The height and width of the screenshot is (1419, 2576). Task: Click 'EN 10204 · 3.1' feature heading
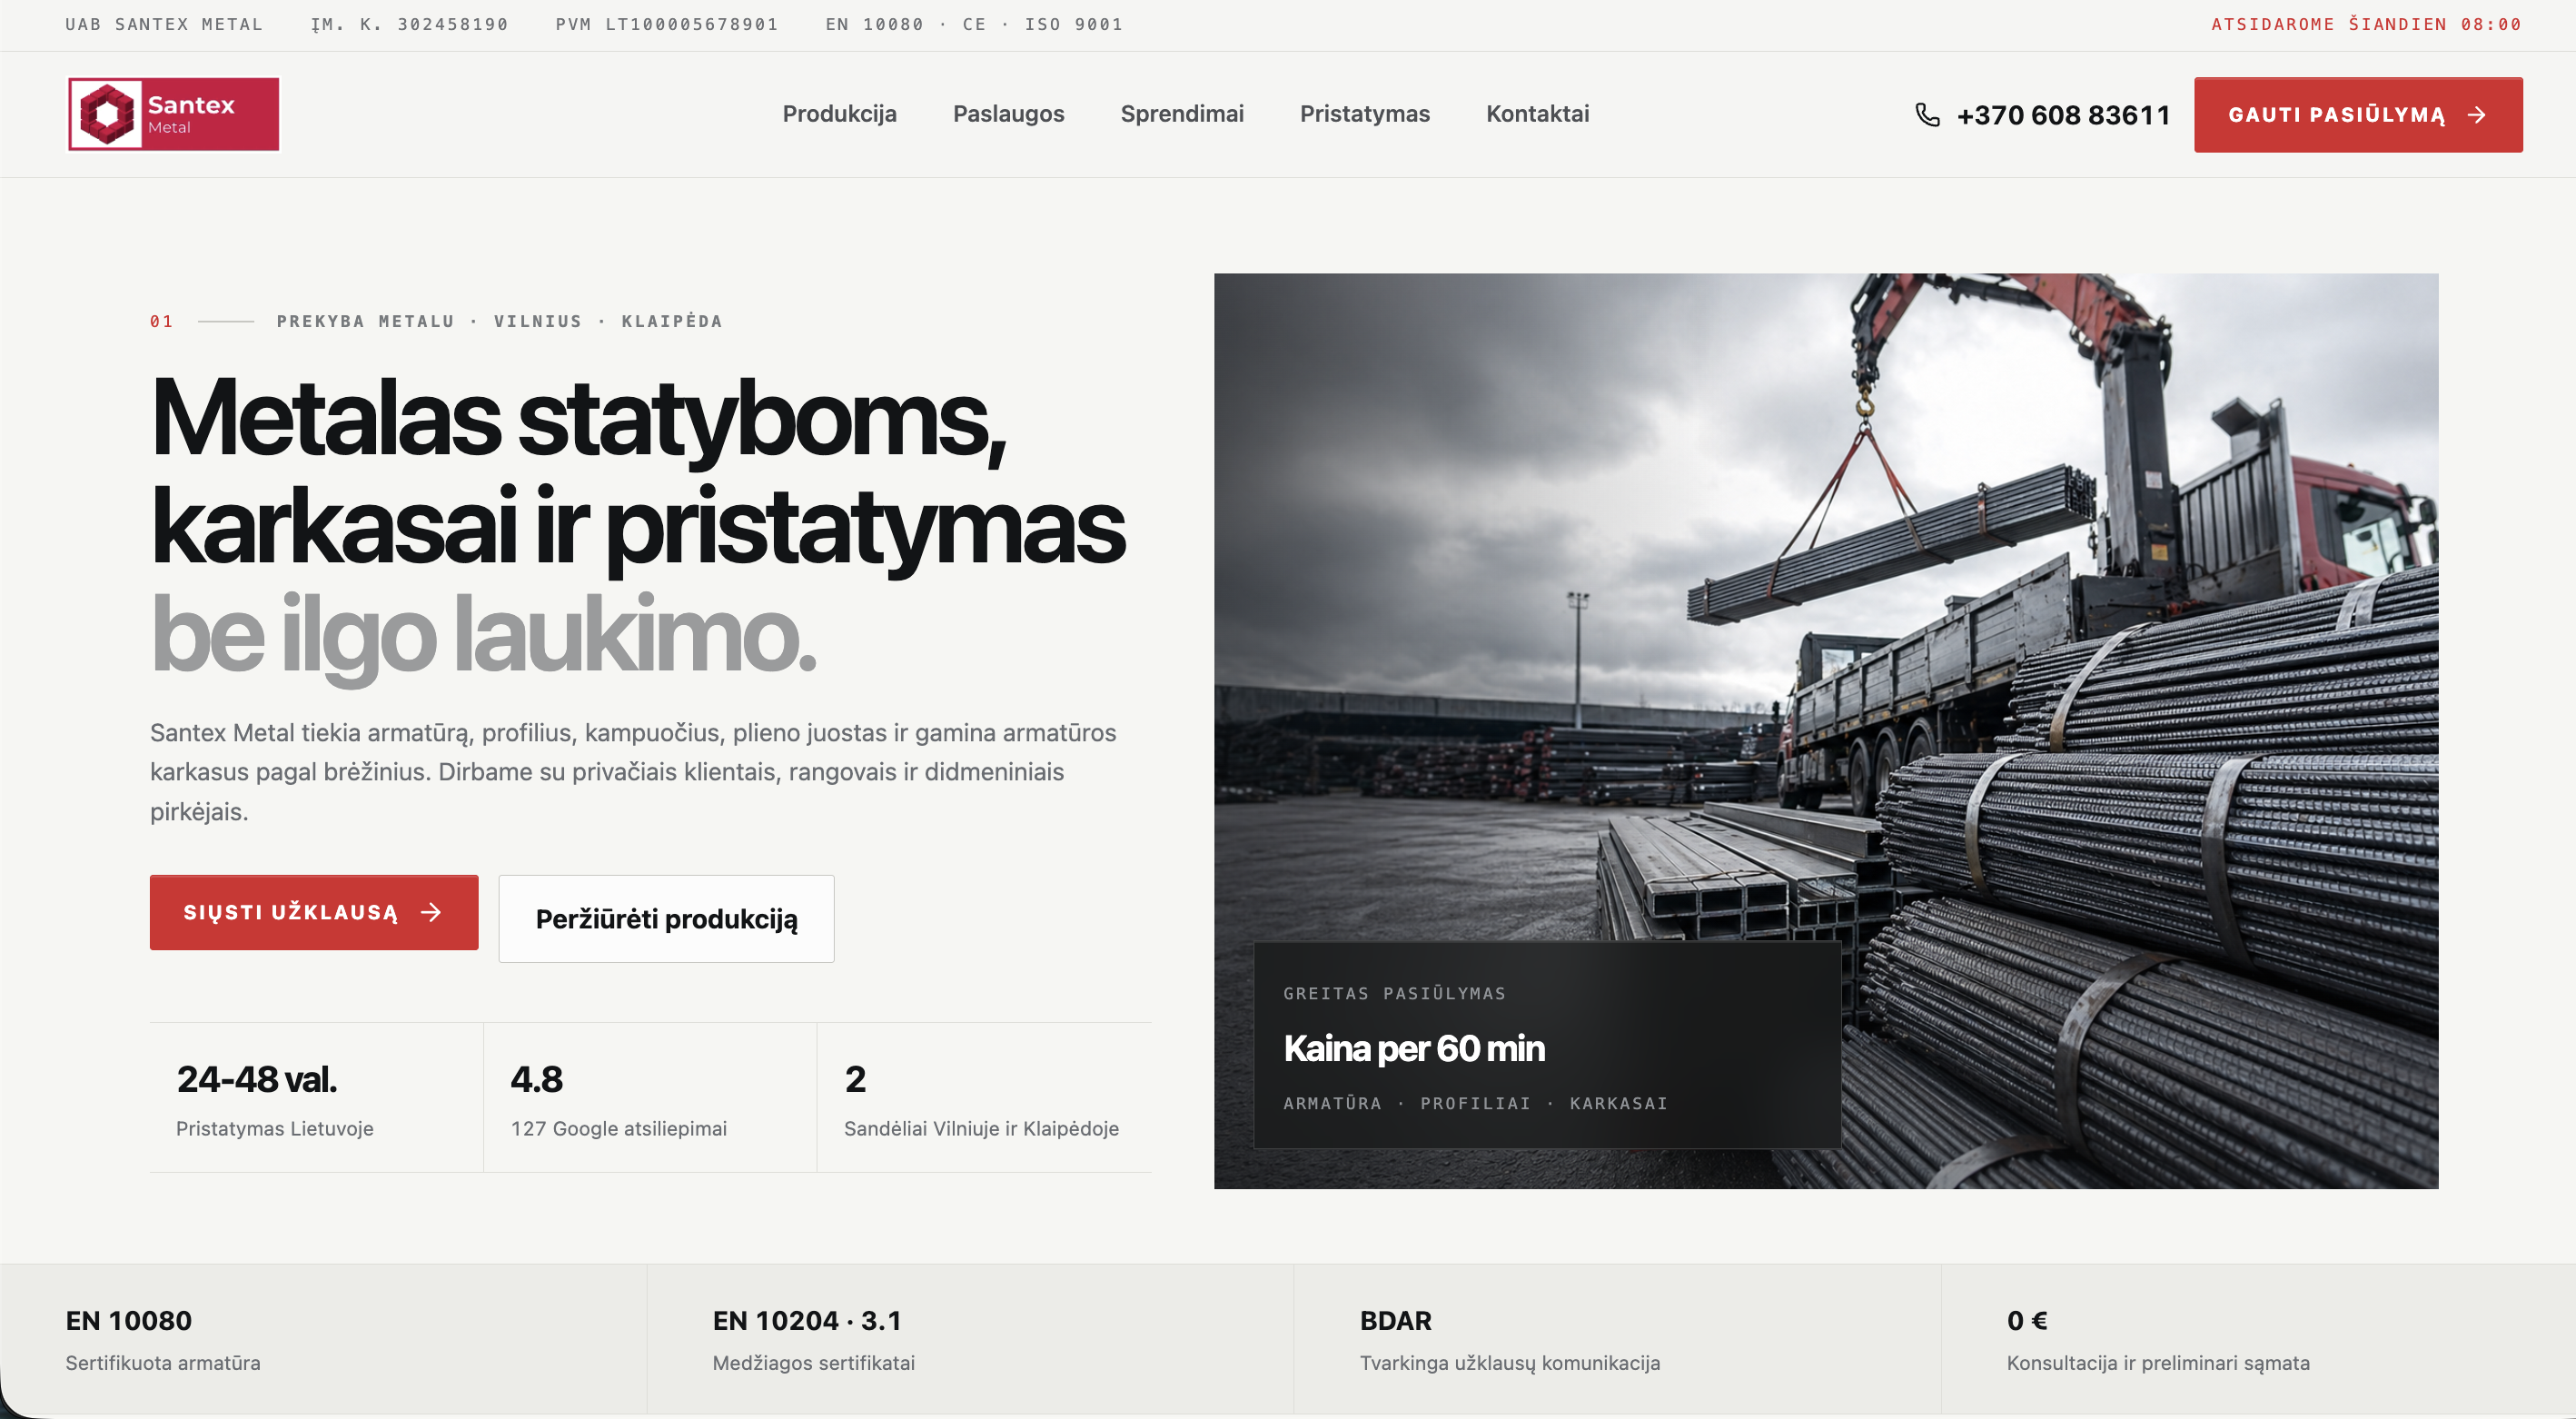[807, 1320]
